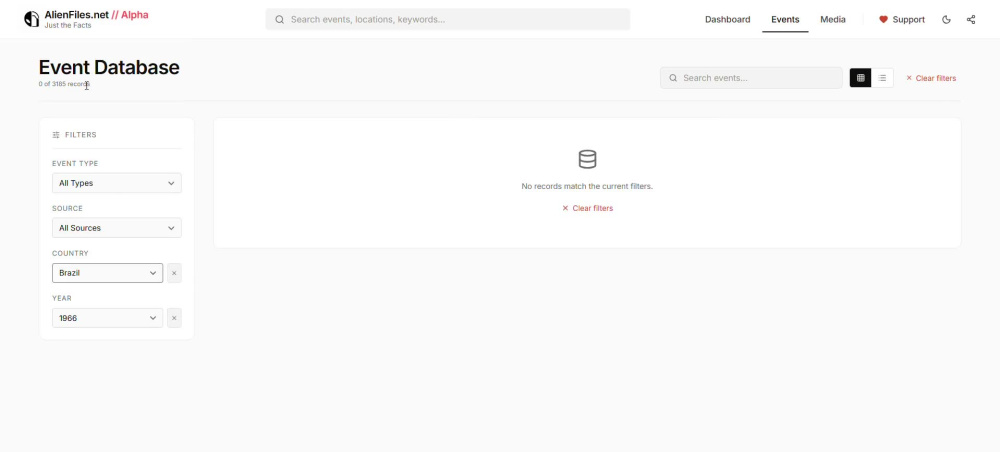1000x452 pixels.
Task: Click the magnifier icon in event search
Action: 673,78
